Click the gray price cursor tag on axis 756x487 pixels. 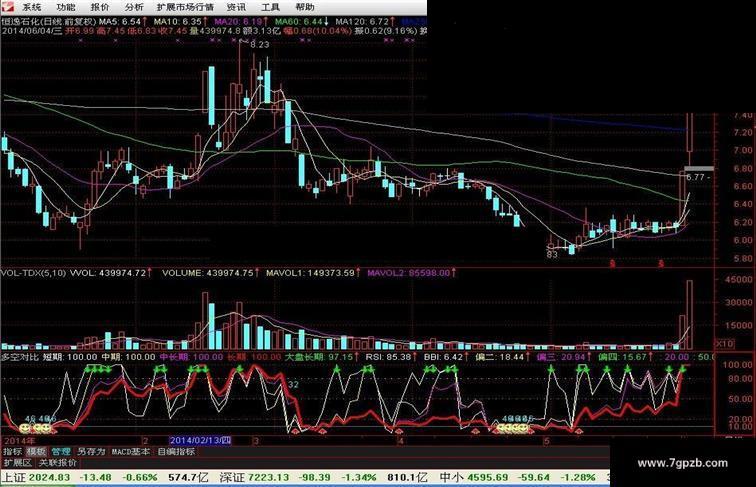click(x=699, y=168)
